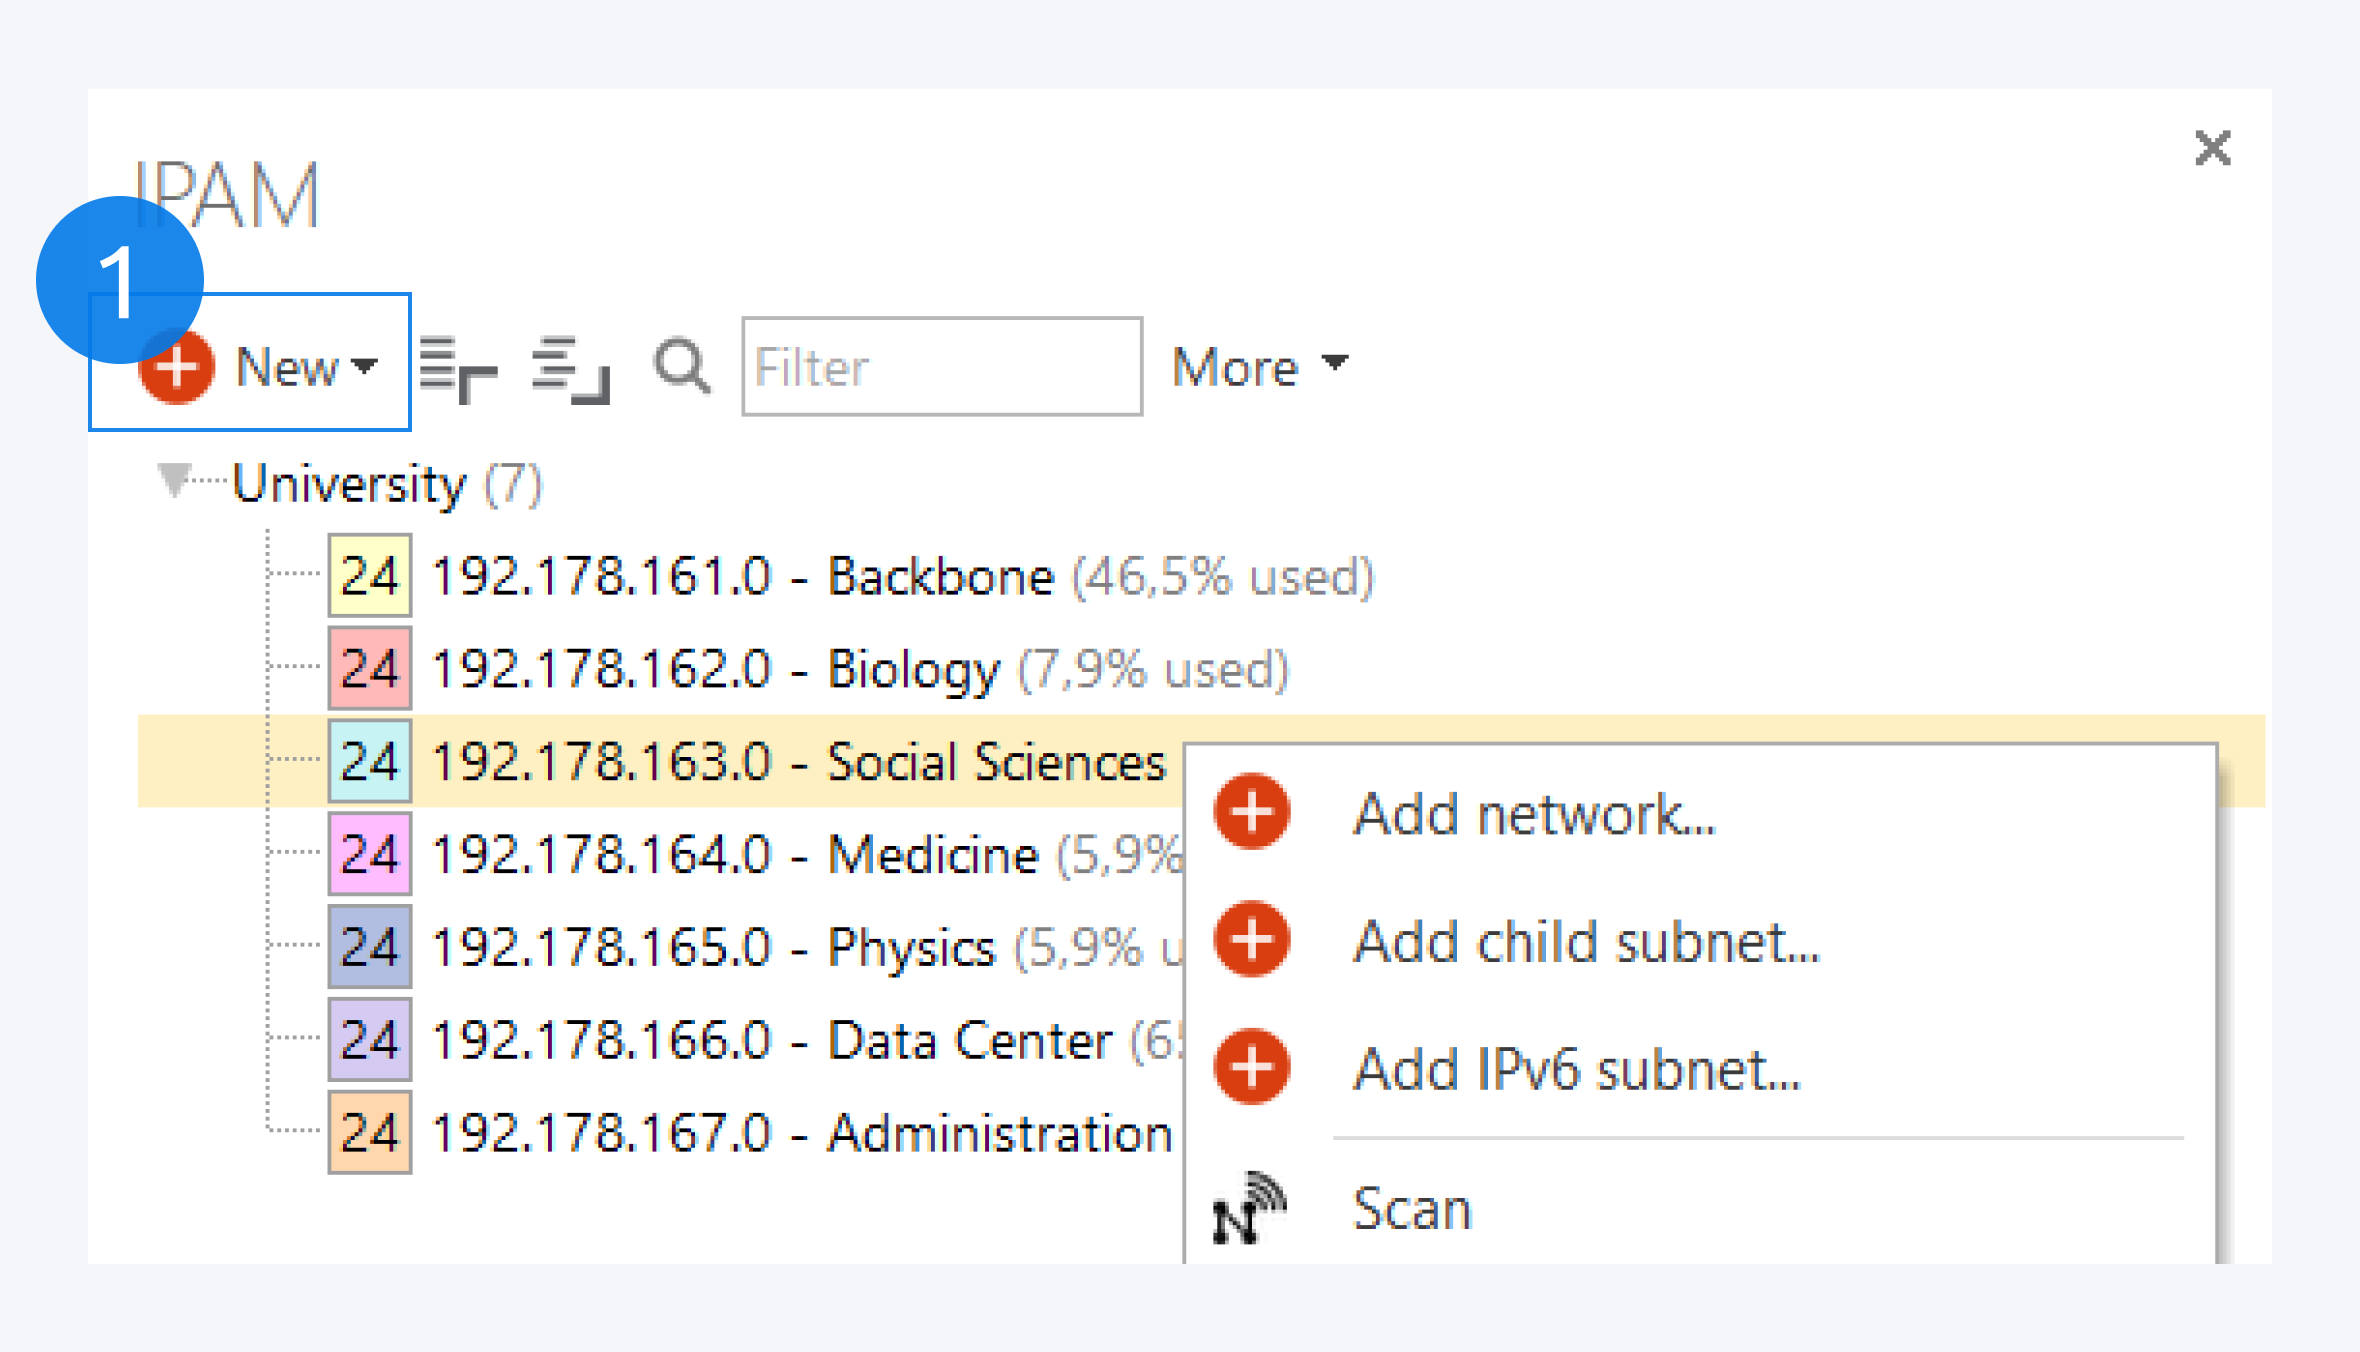Focus the Filter text field
This screenshot has width=2360, height=1352.
[x=941, y=367]
